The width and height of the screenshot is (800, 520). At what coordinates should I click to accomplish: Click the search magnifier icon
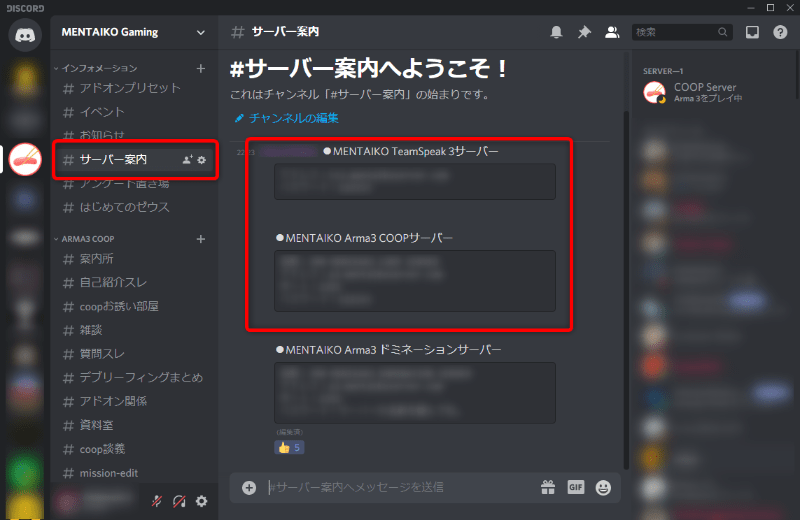tap(722, 32)
